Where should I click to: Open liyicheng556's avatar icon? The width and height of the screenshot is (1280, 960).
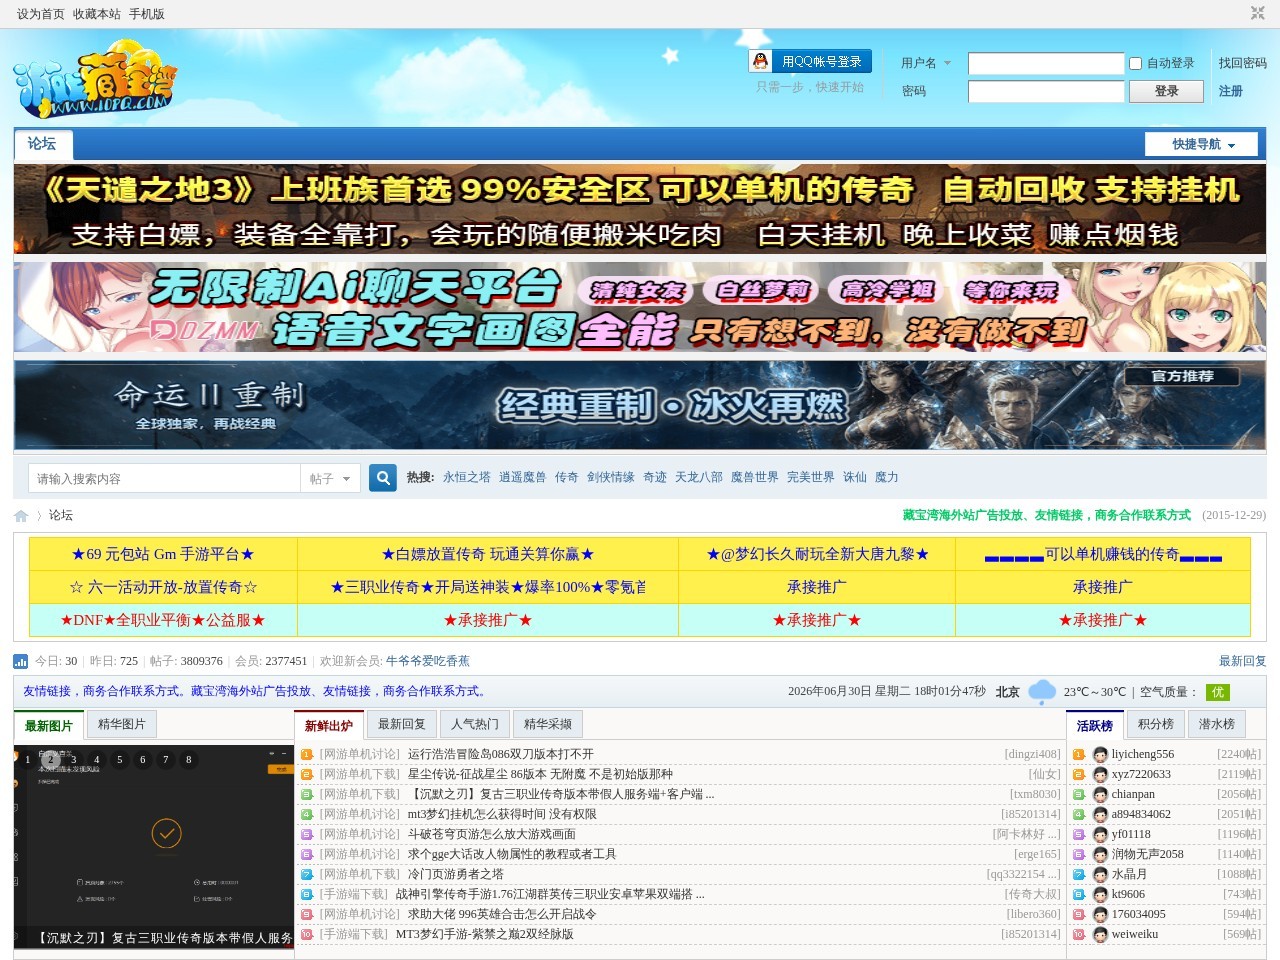pos(1100,755)
